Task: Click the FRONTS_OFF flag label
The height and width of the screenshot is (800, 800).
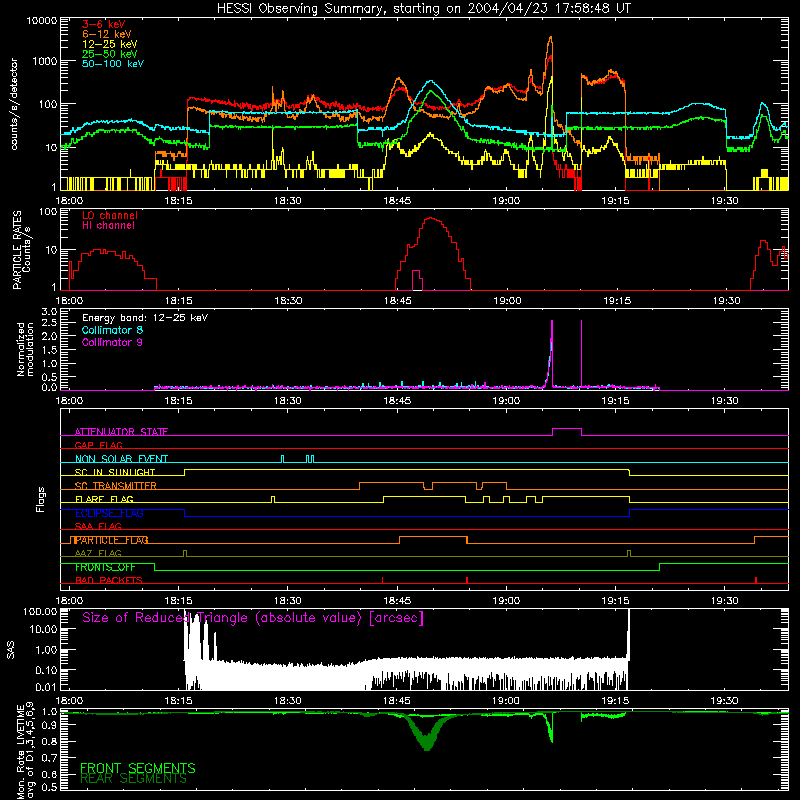Action: point(105,567)
